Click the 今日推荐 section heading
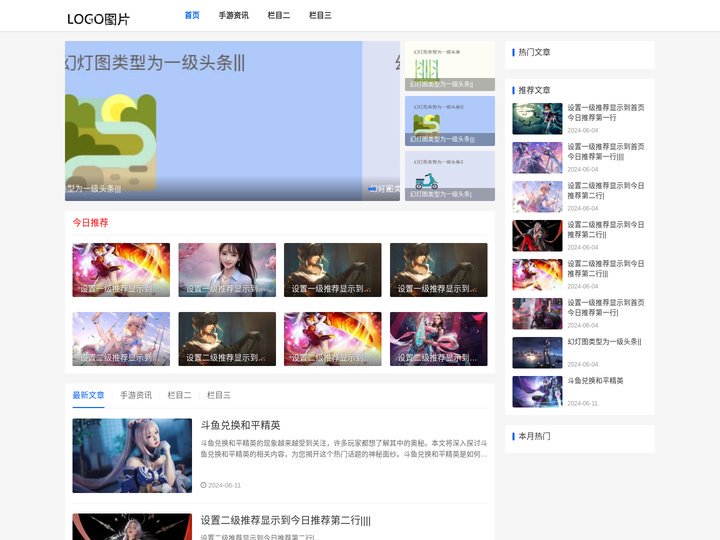The height and width of the screenshot is (540, 720). click(90, 223)
